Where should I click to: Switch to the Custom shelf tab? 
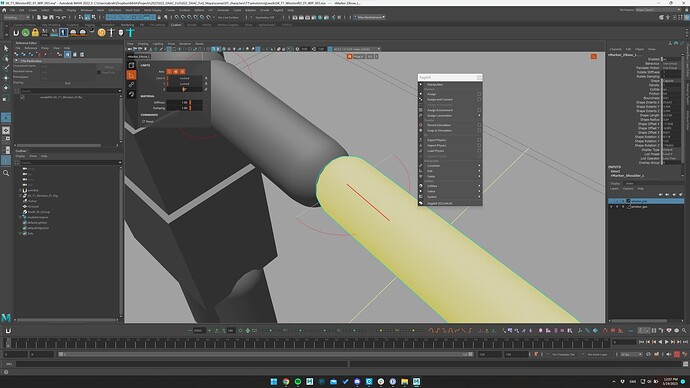(176, 25)
